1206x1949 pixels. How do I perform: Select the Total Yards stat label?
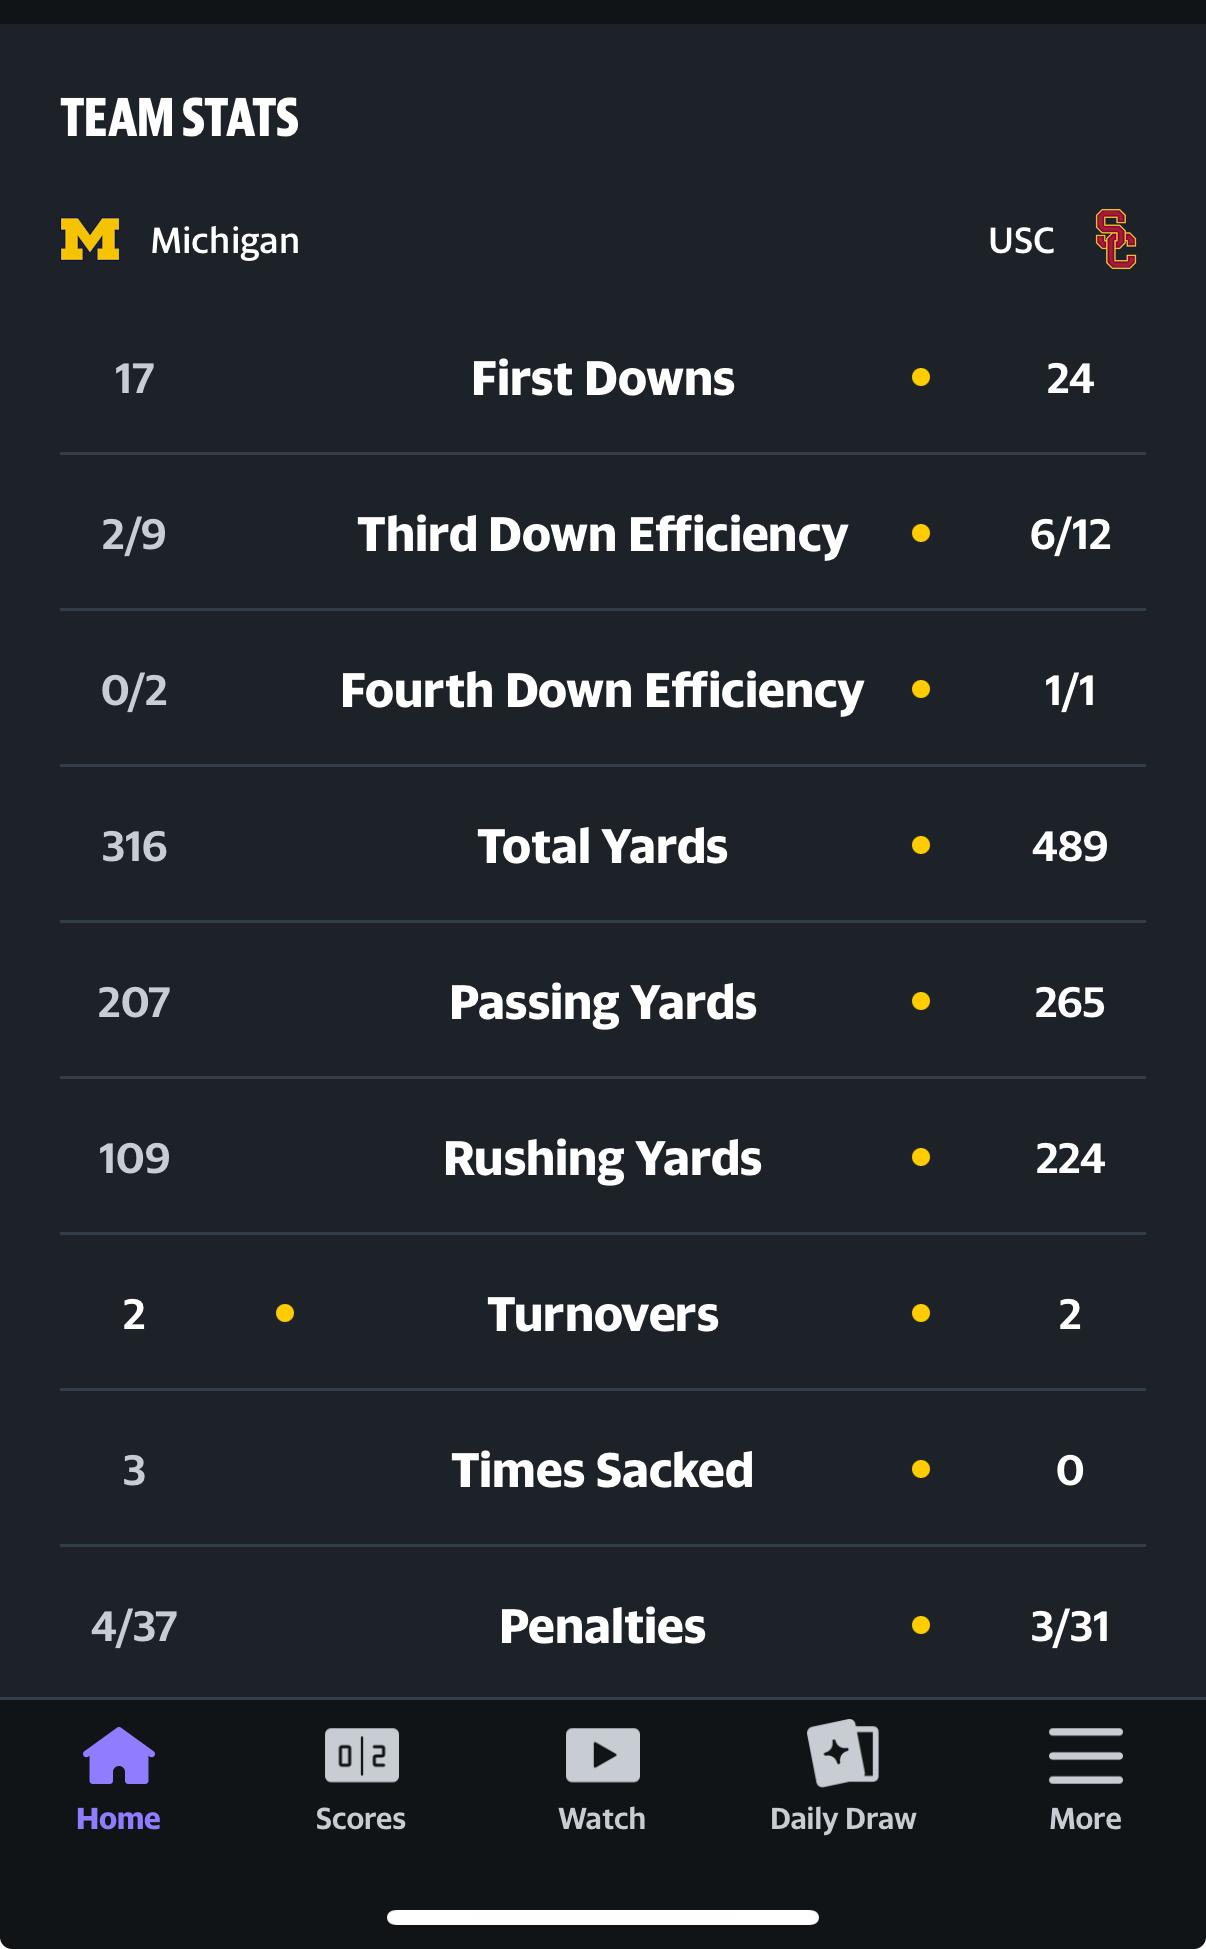click(603, 847)
